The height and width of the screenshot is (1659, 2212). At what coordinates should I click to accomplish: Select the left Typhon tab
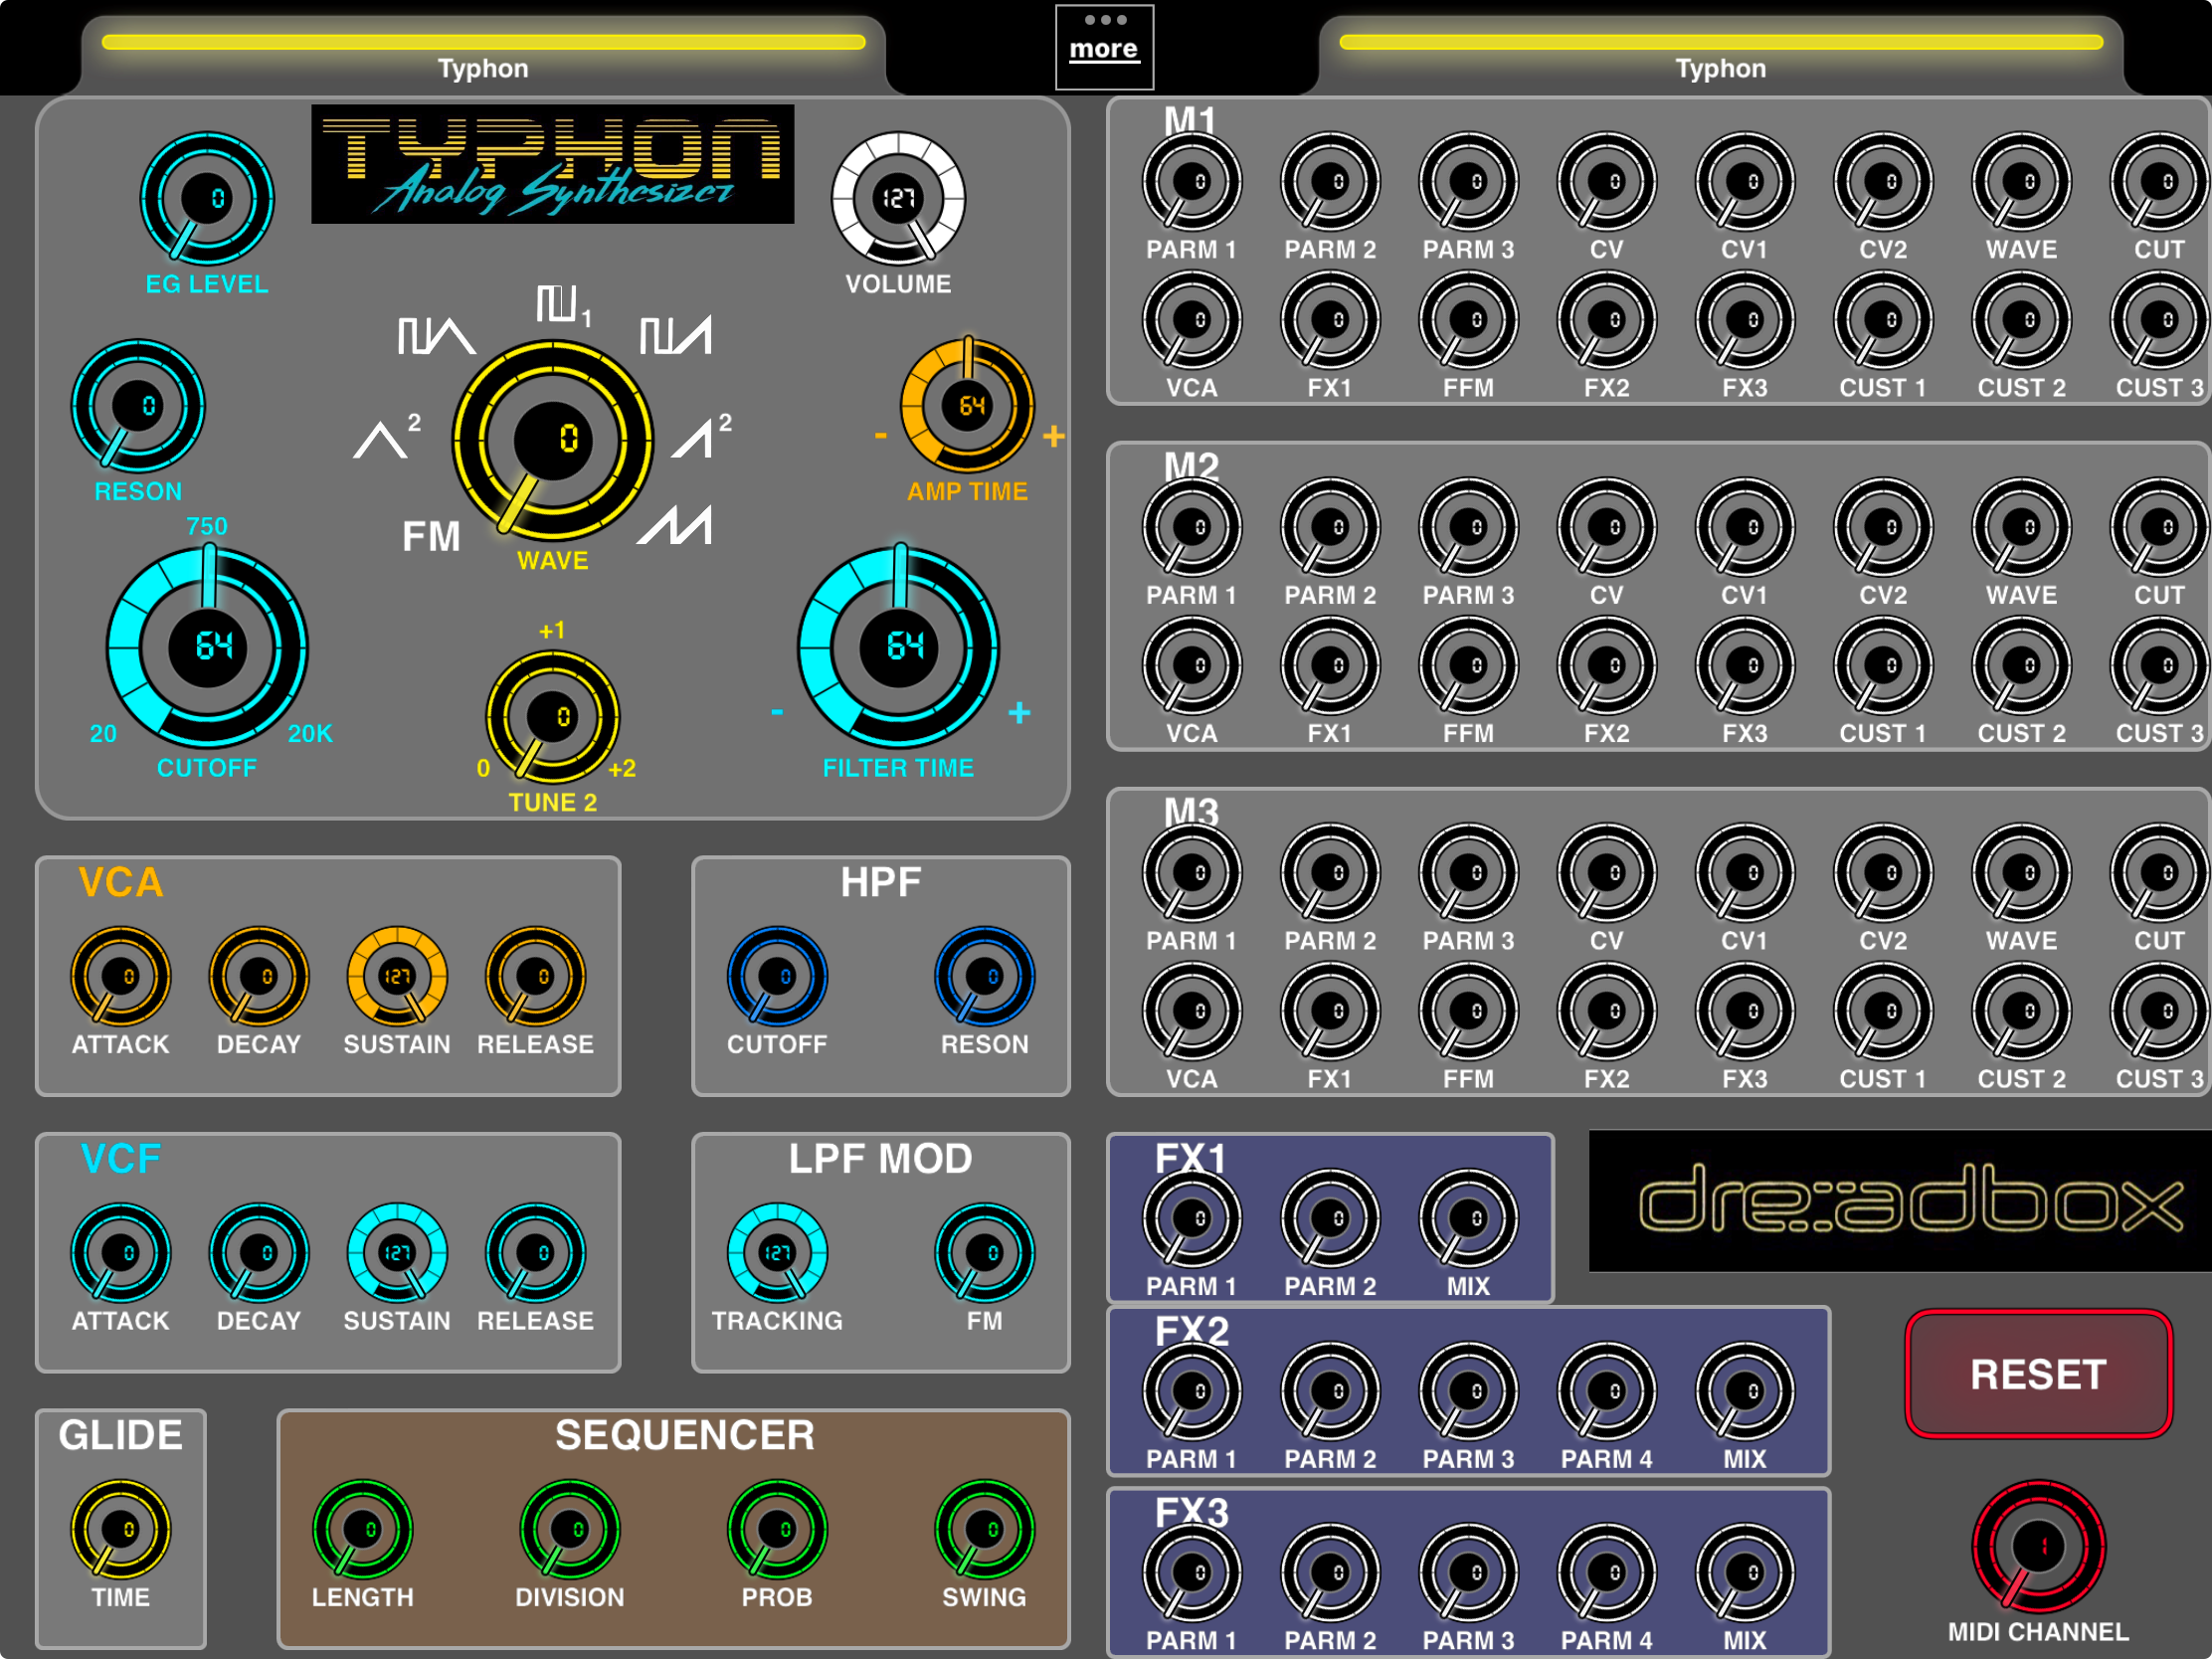(x=483, y=55)
